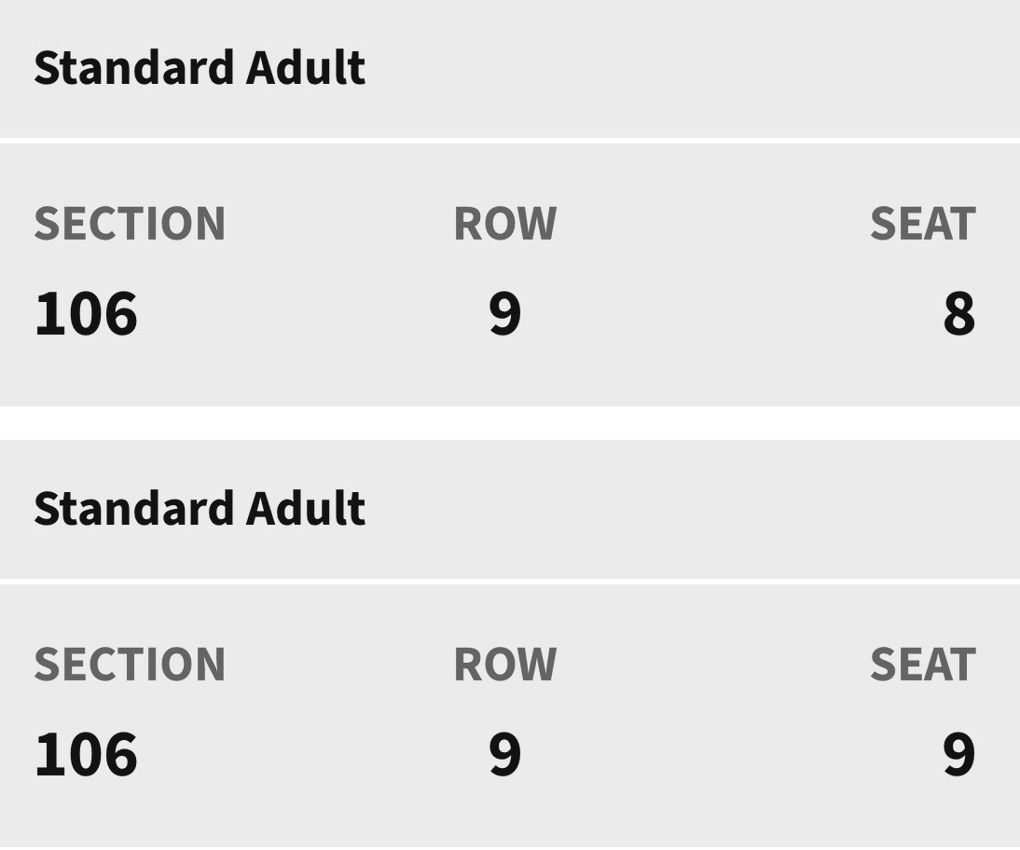
Task: Tap empty header space beside the second Standard Adult
Action: point(690,509)
